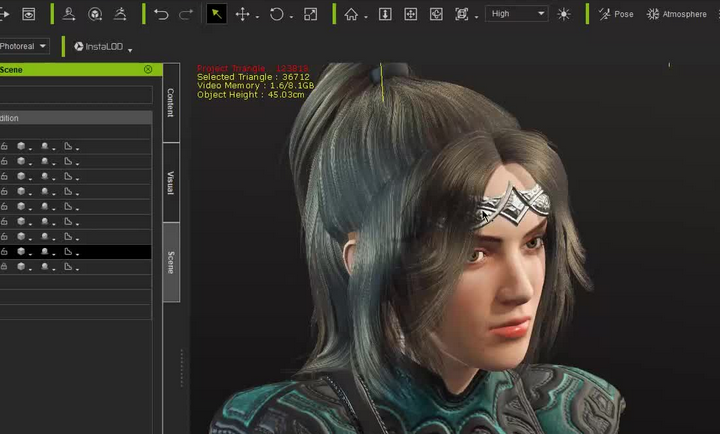The width and height of the screenshot is (720, 434).
Task: Click sphere shading icon in highlighted row
Action: (45, 251)
